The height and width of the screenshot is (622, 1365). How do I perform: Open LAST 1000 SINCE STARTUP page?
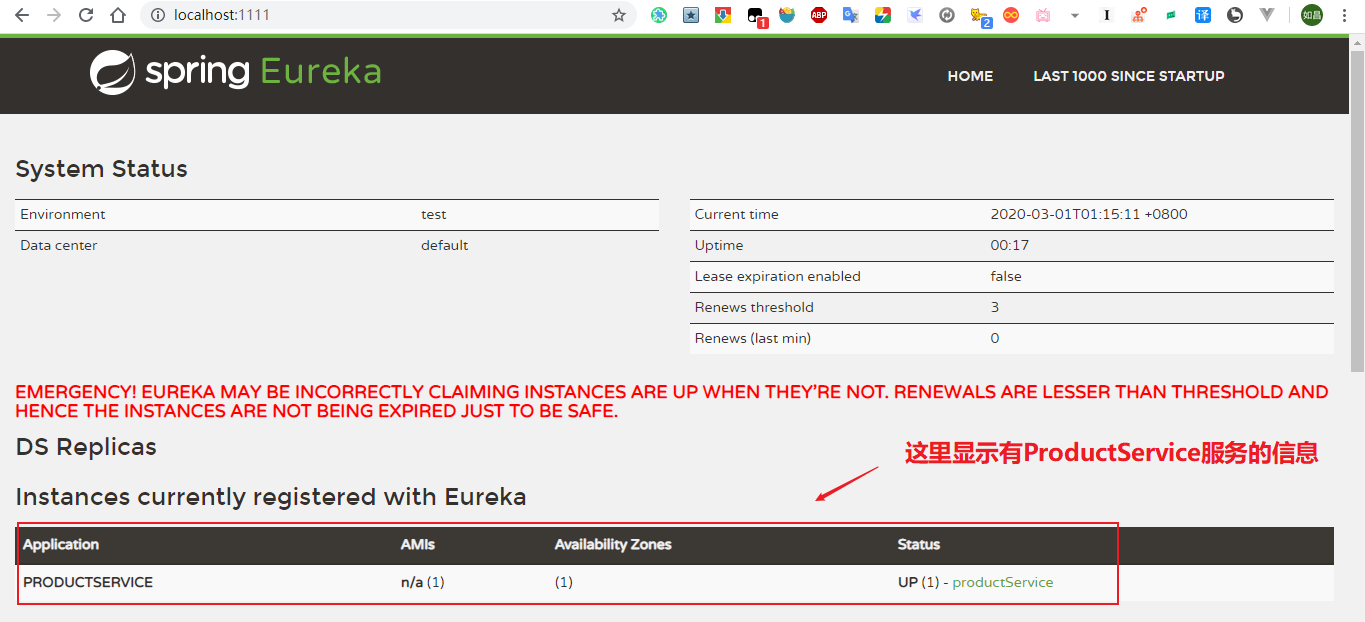pyautogui.click(x=1129, y=76)
